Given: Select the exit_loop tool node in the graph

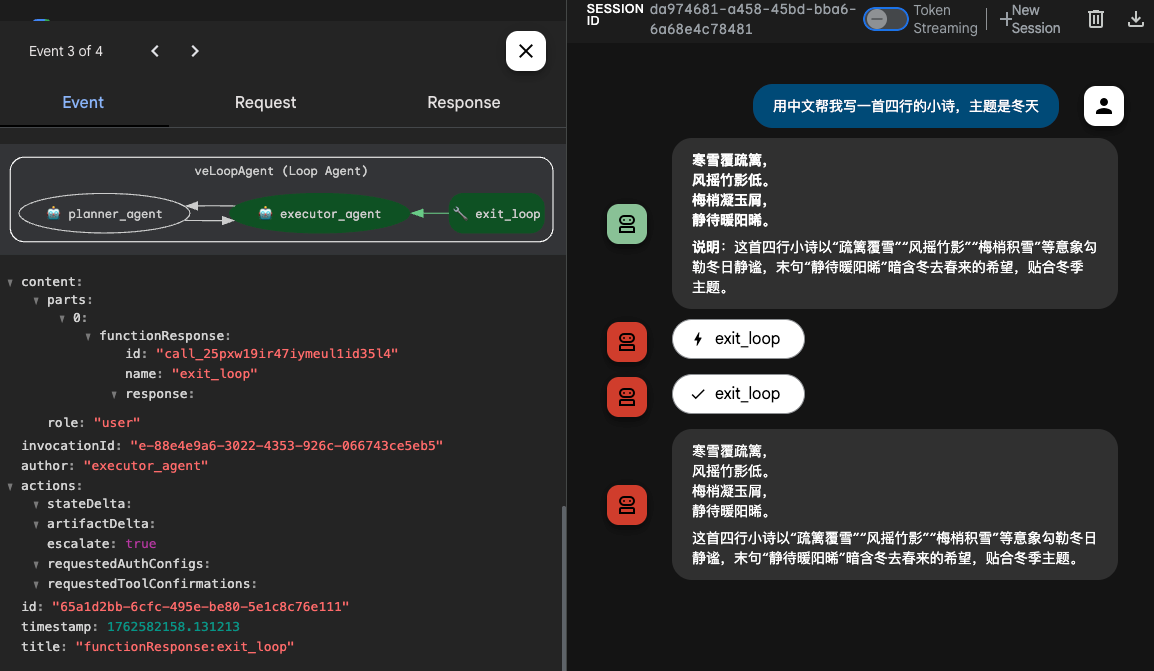Looking at the screenshot, I should pyautogui.click(x=497, y=213).
